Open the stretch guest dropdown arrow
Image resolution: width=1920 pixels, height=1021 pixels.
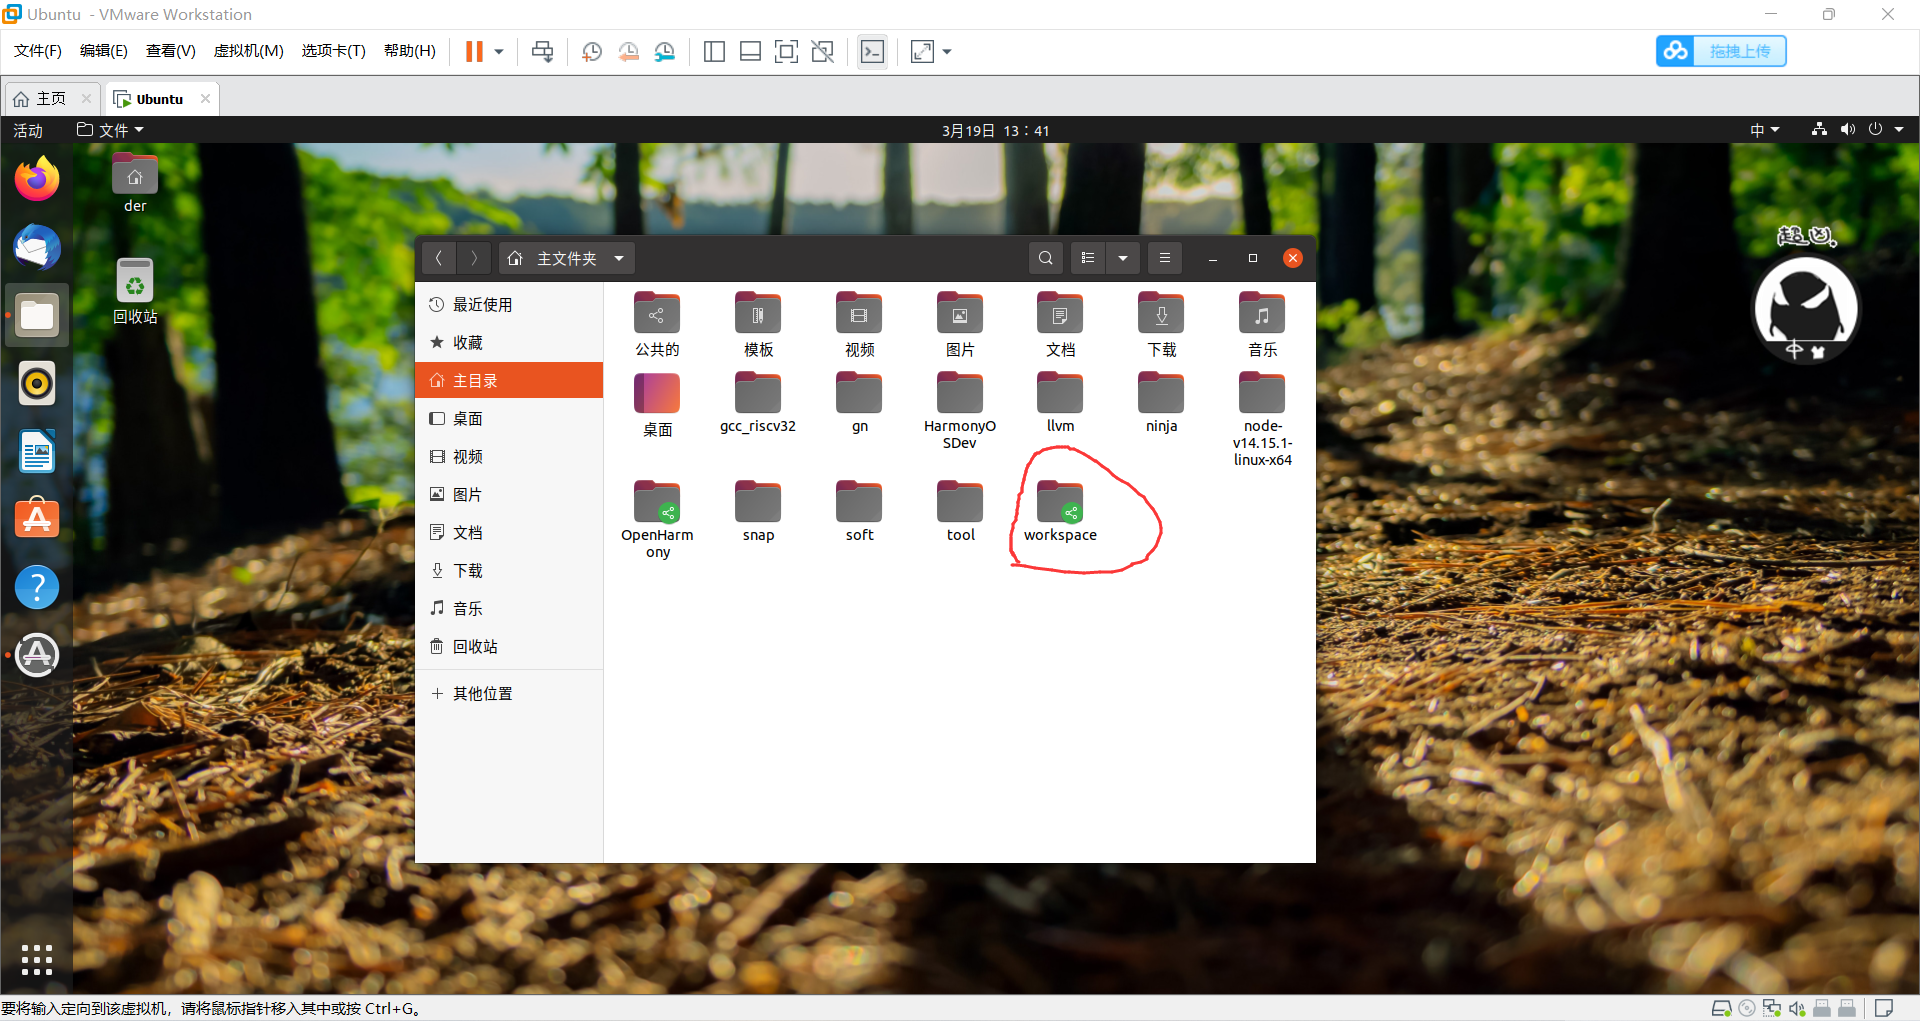click(947, 52)
